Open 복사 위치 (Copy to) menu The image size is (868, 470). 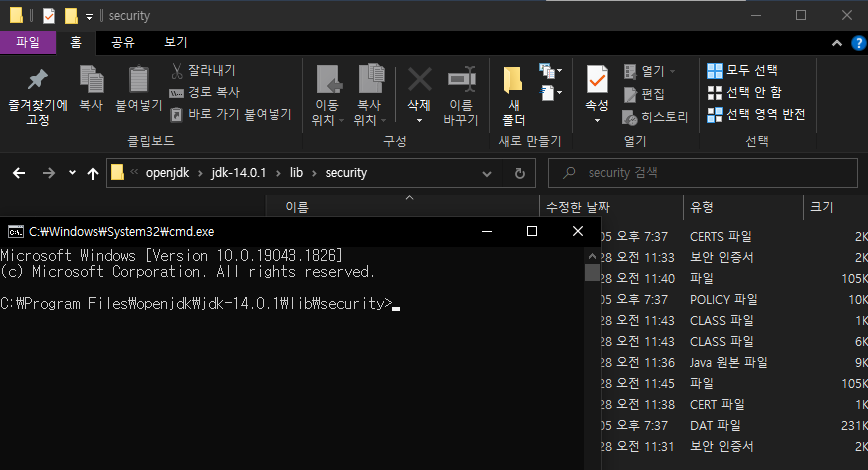click(369, 96)
